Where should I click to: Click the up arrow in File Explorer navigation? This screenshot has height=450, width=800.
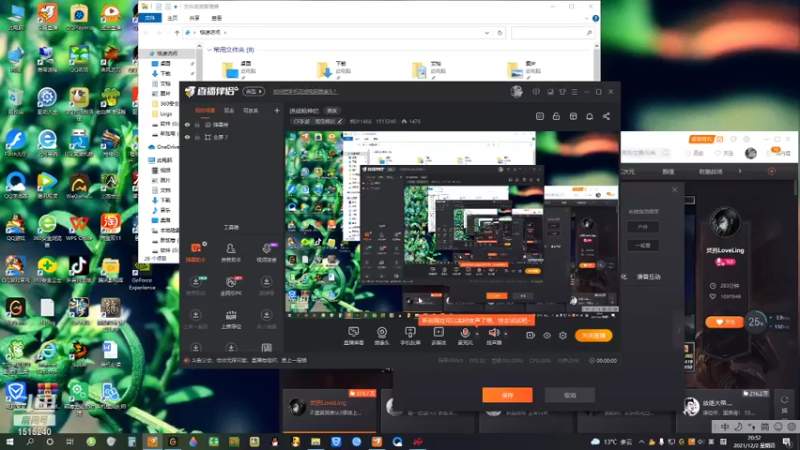point(177,33)
